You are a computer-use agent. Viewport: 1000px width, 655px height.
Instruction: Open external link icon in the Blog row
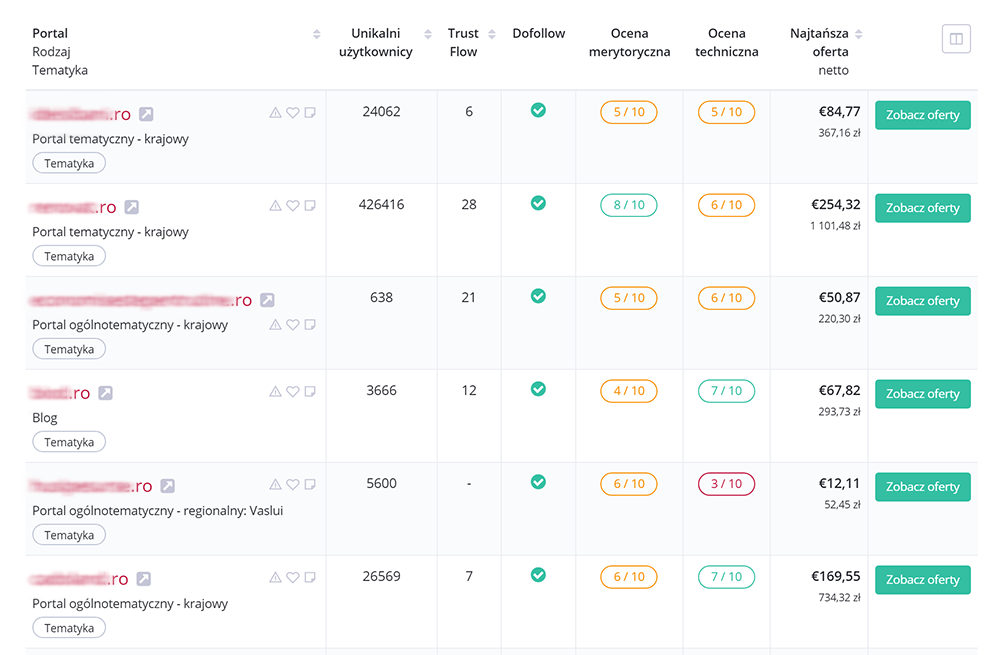(x=105, y=393)
